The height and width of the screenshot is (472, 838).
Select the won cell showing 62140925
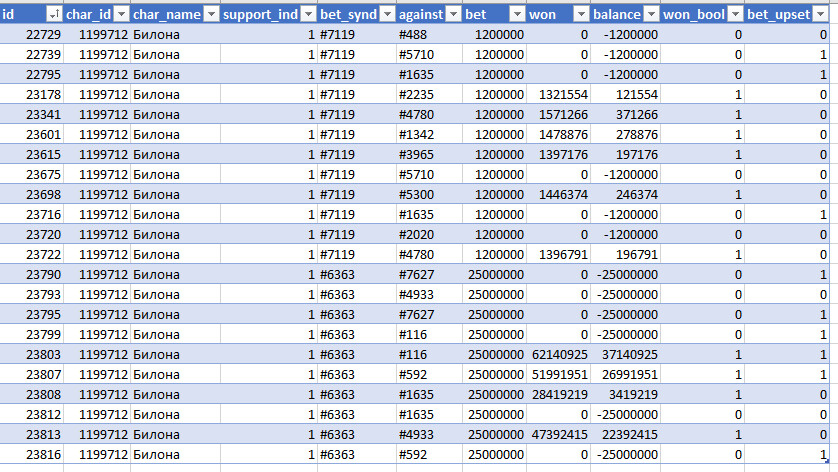click(x=558, y=354)
